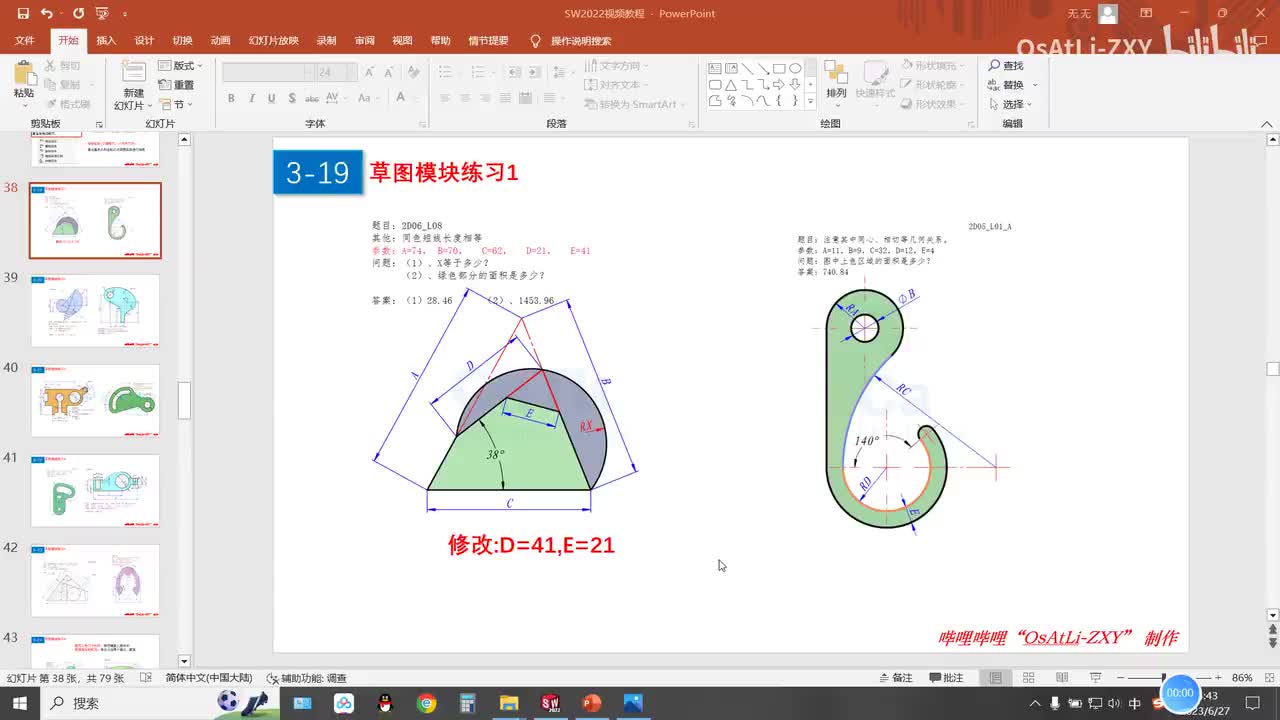The image size is (1280, 720).
Task: Toggle Italic formatting
Action: tap(251, 98)
